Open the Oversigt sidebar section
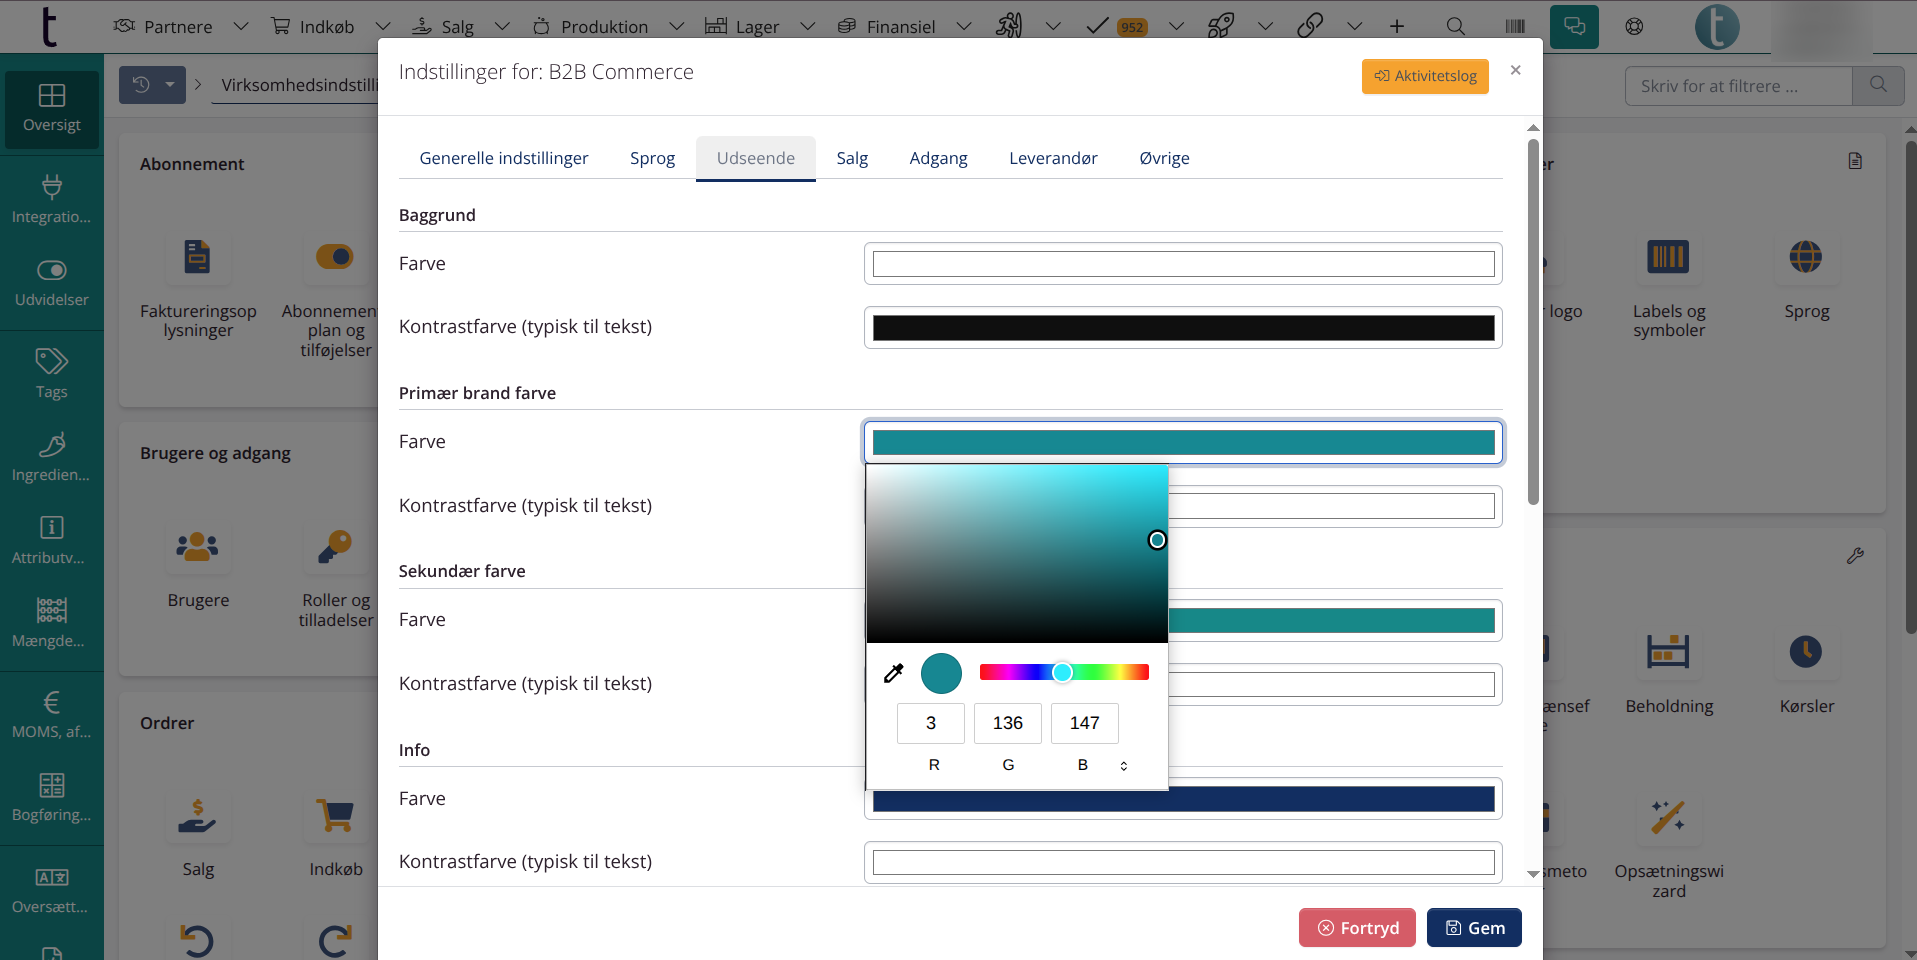 tap(52, 108)
